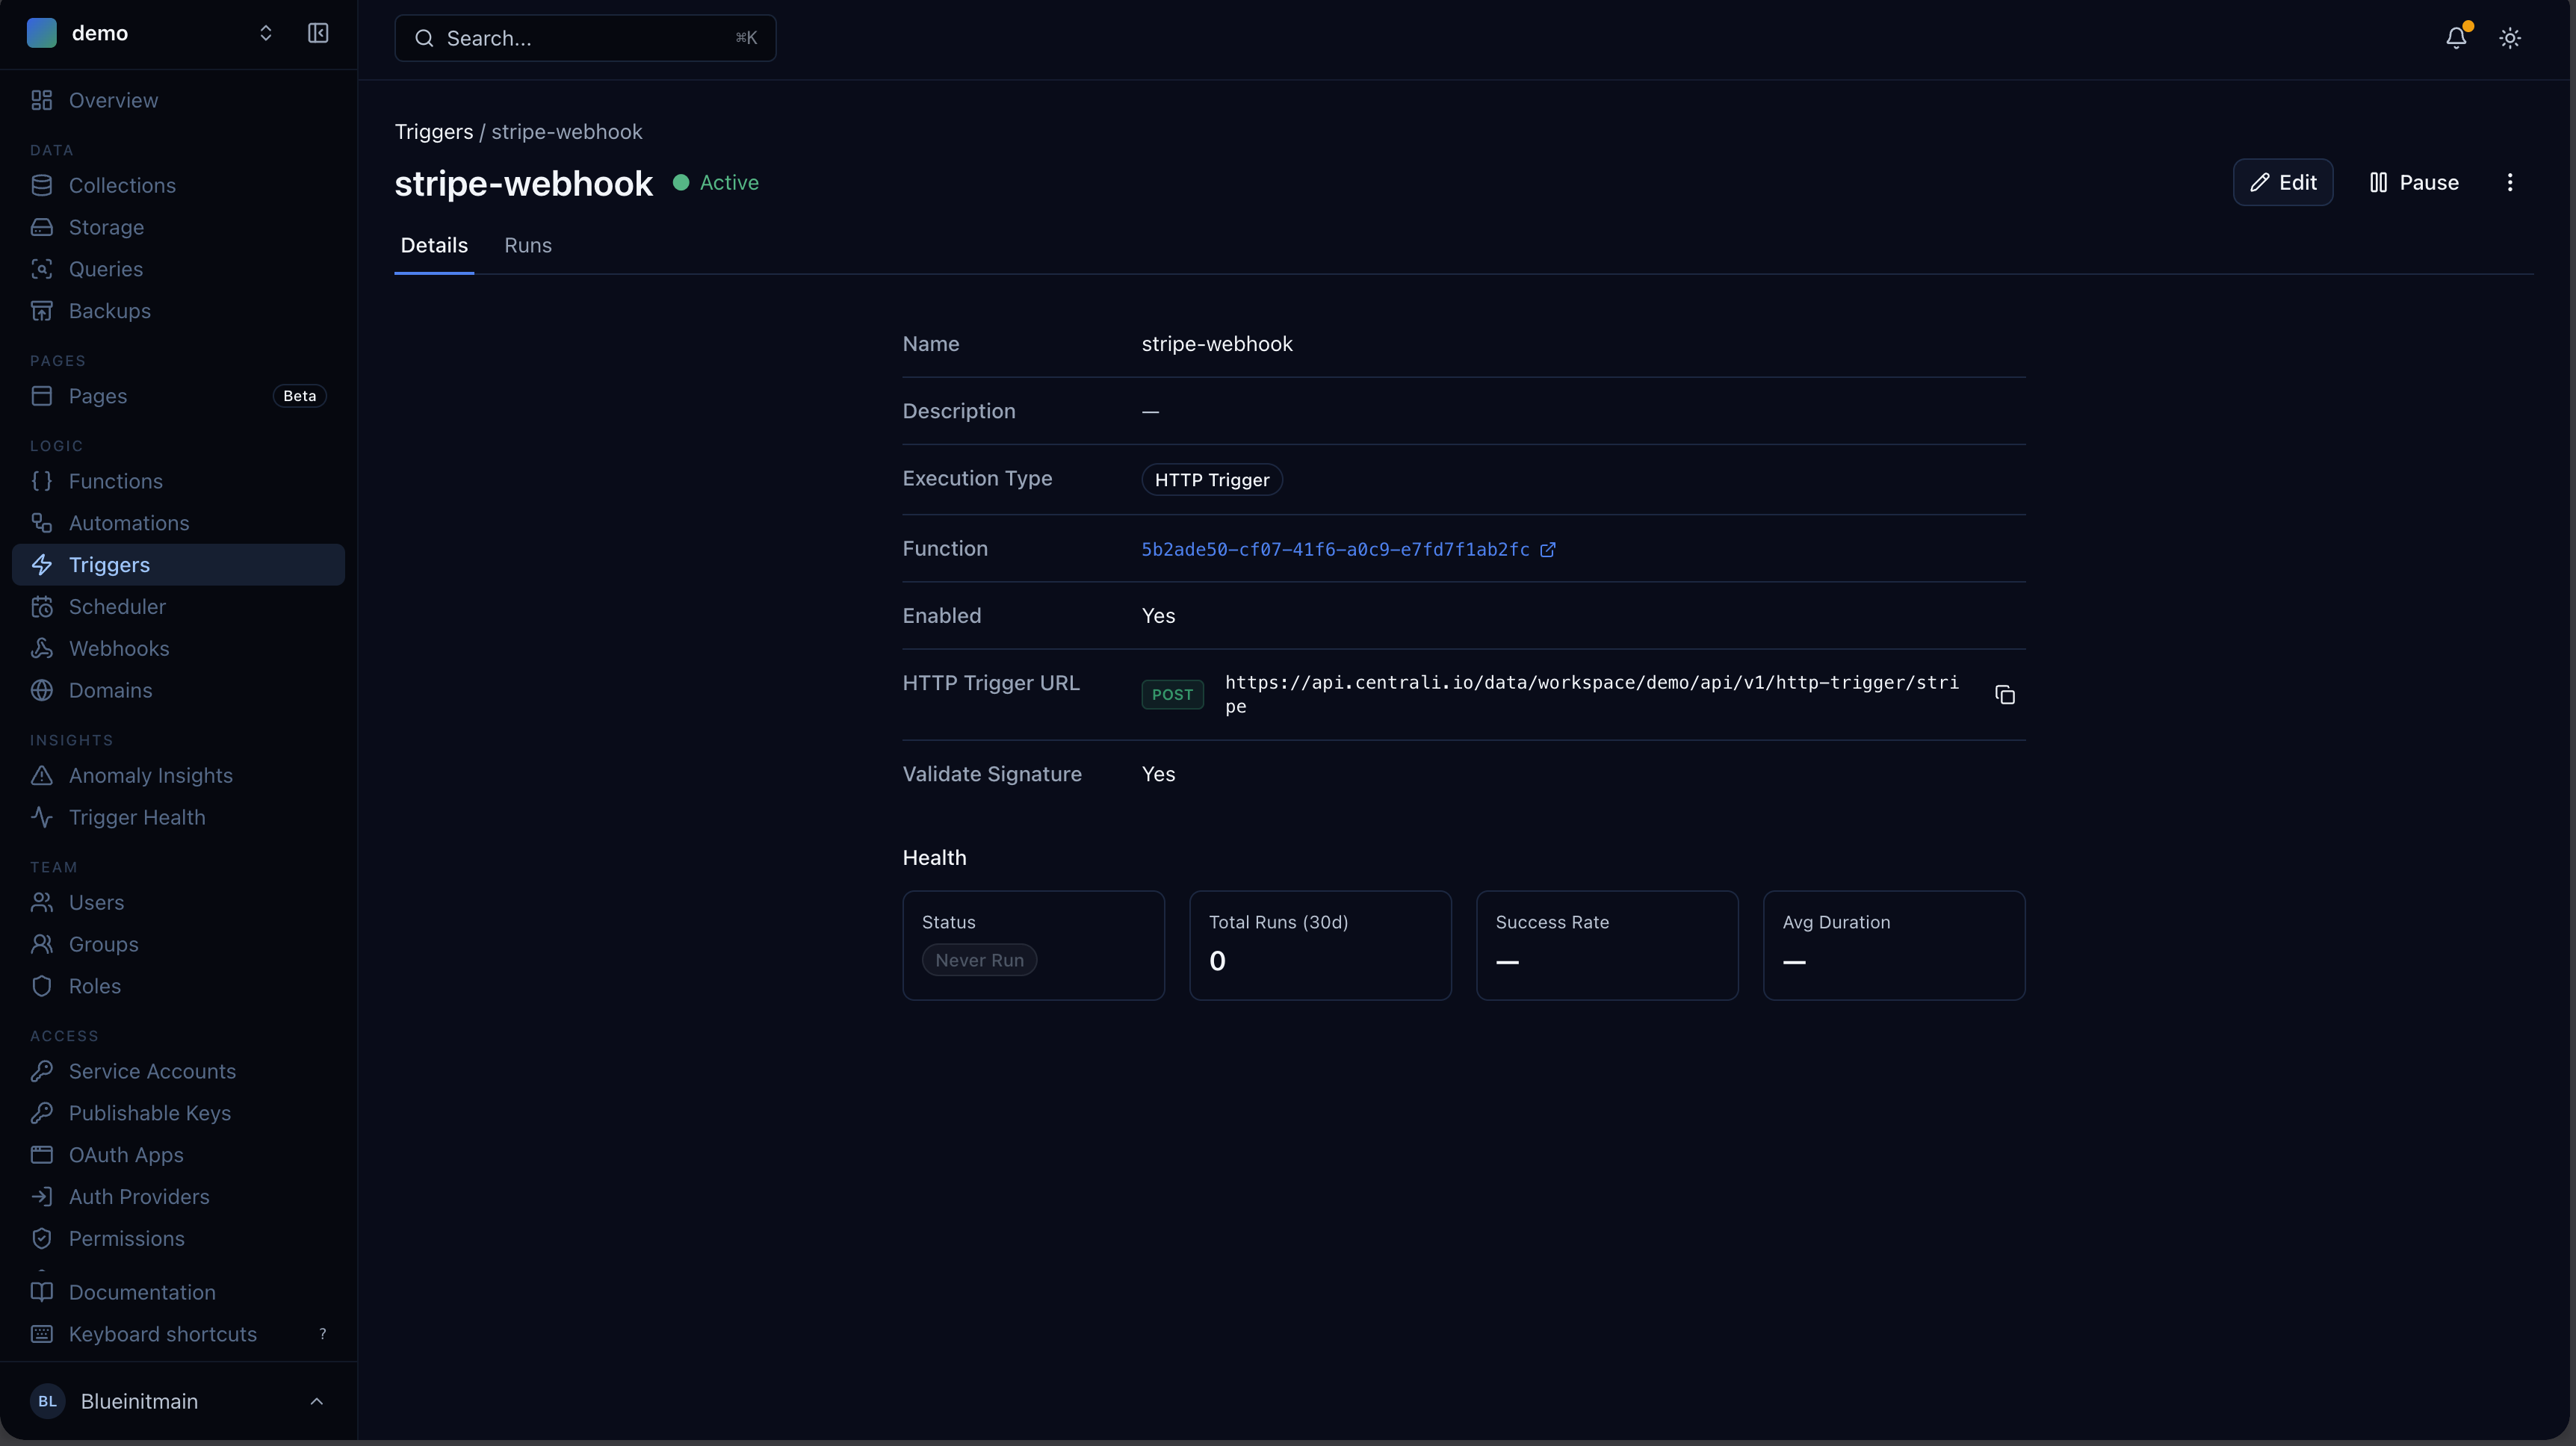The height and width of the screenshot is (1446, 2576).
Task: Collapse the sidebar panel icon
Action: click(x=318, y=33)
